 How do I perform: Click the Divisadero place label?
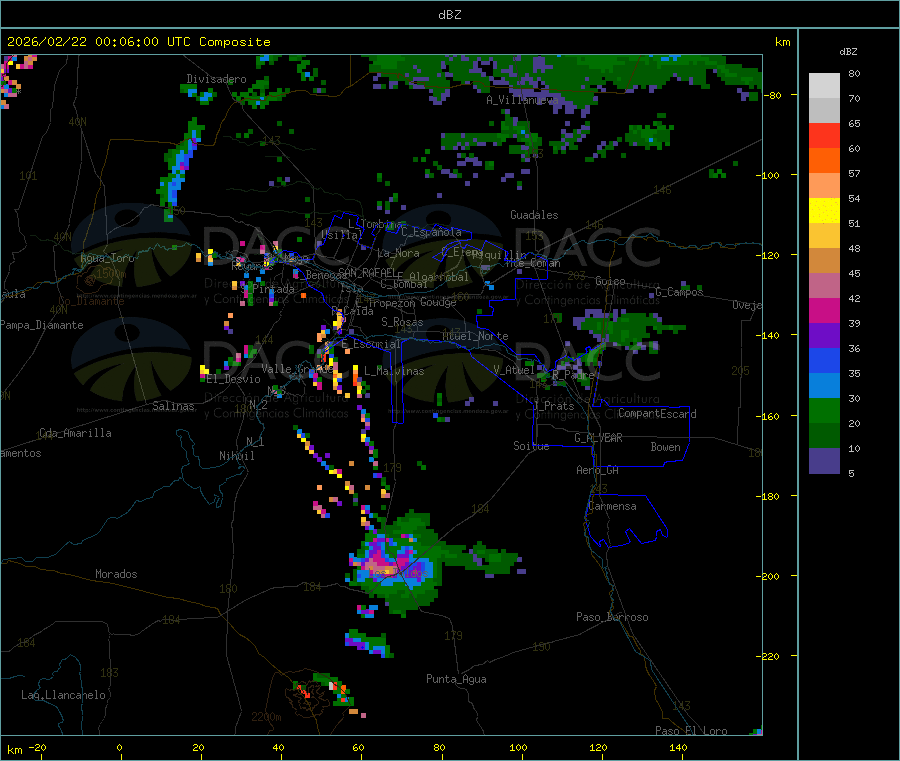tap(216, 79)
